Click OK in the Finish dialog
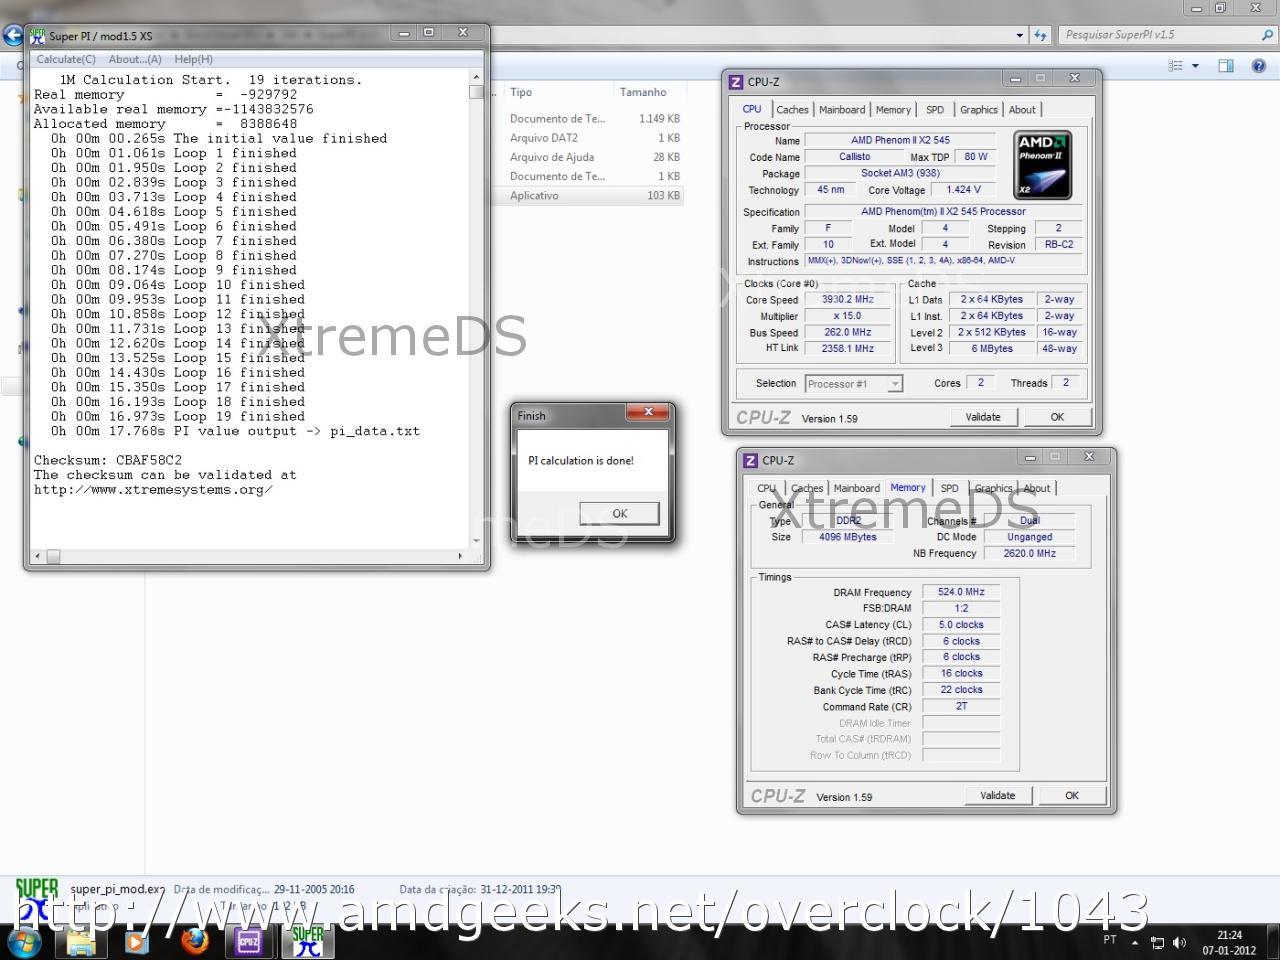This screenshot has height=960, width=1280. pos(620,513)
